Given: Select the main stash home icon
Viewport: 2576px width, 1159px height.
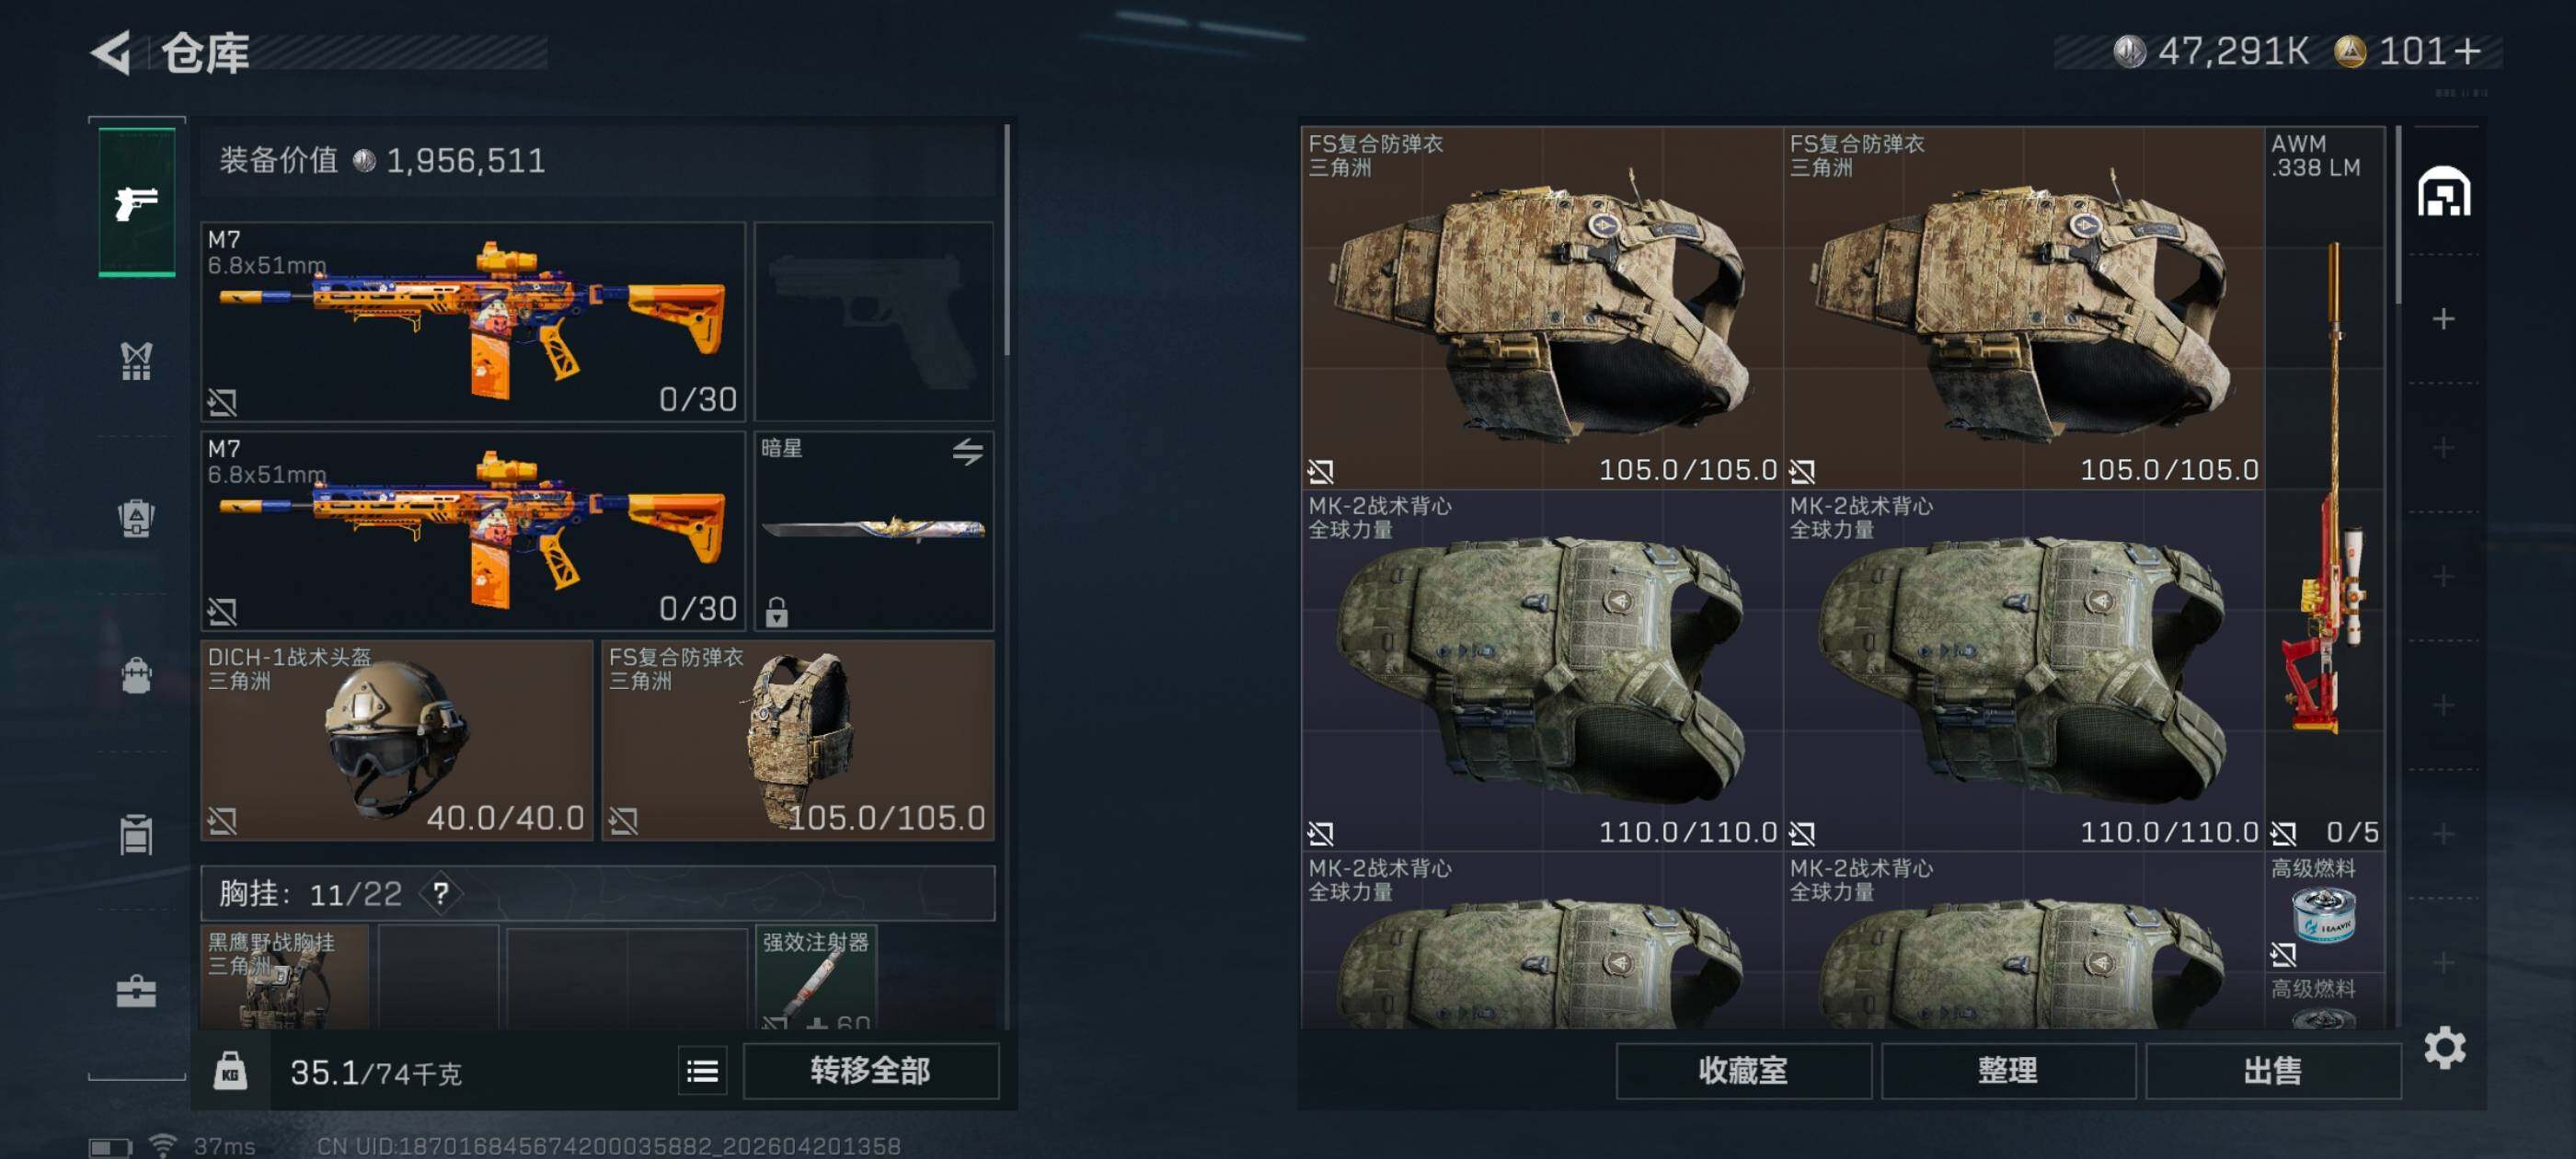Looking at the screenshot, I should [x=2444, y=192].
